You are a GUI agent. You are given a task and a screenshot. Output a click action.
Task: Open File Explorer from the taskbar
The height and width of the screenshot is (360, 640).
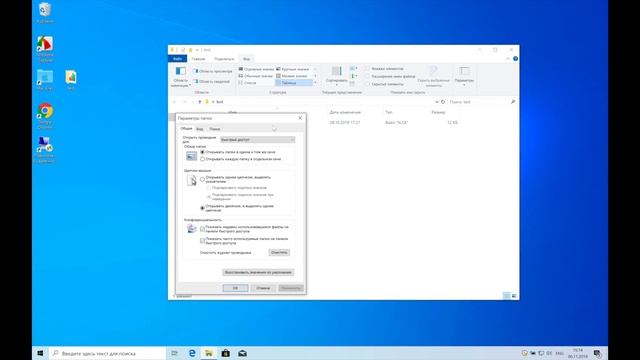[209, 353]
